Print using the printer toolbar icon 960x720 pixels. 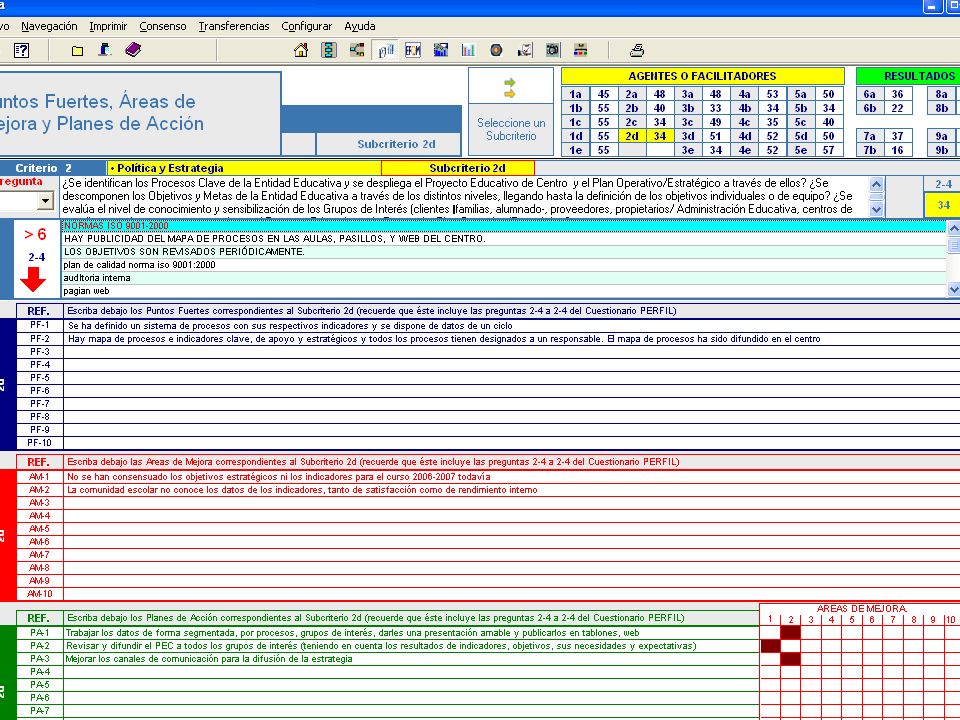click(x=637, y=50)
